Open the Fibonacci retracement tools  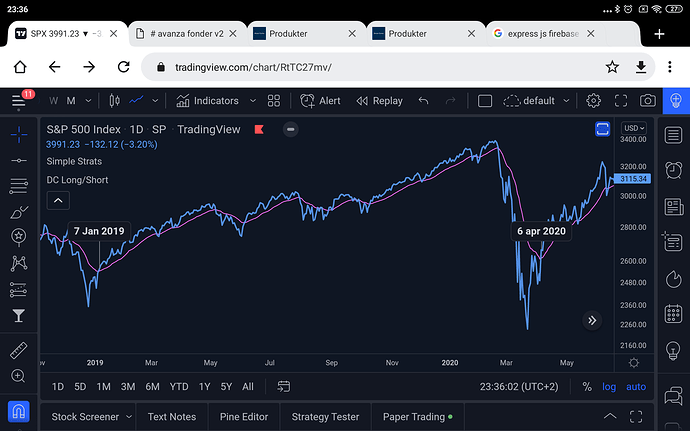(x=18, y=186)
